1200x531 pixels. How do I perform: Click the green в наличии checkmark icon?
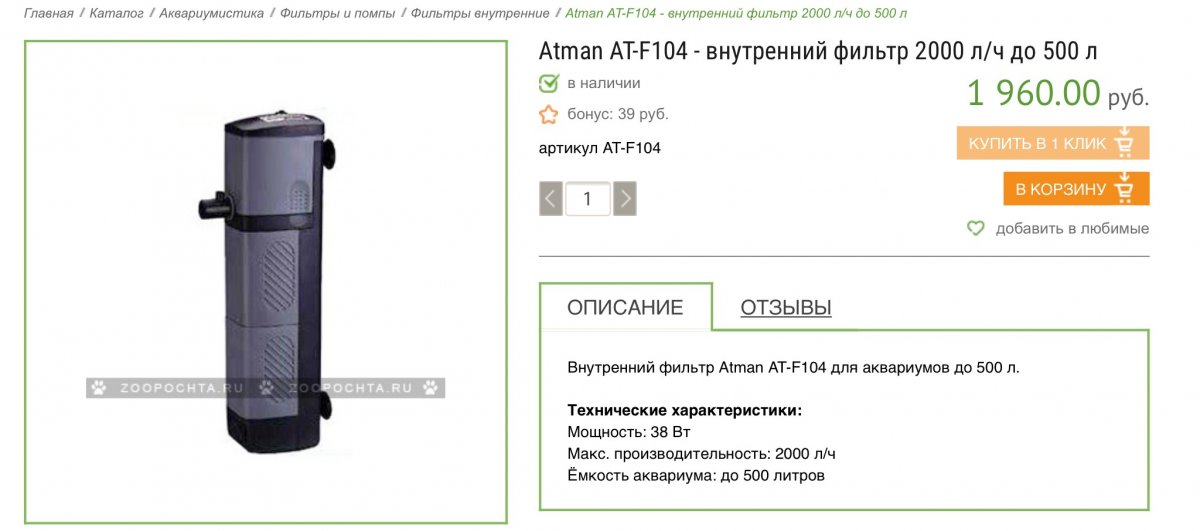coord(549,83)
